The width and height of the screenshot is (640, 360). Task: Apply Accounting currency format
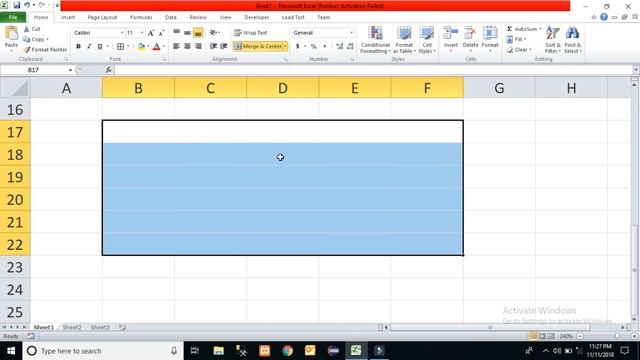298,47
